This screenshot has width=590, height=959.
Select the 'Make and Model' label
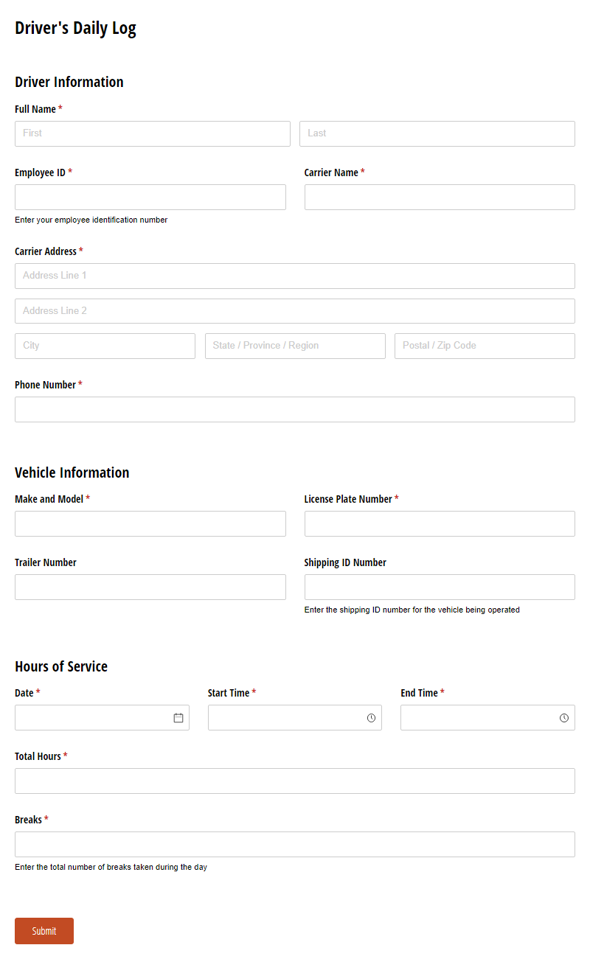click(49, 499)
